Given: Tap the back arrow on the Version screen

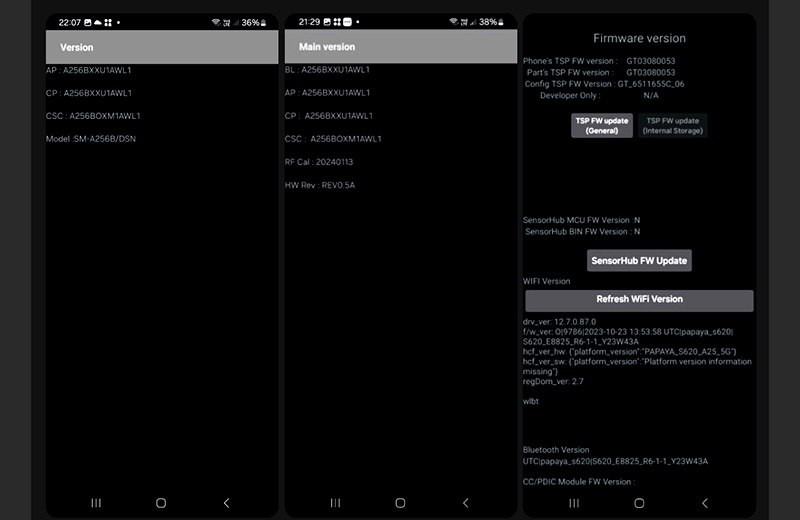Looking at the screenshot, I should (226, 503).
